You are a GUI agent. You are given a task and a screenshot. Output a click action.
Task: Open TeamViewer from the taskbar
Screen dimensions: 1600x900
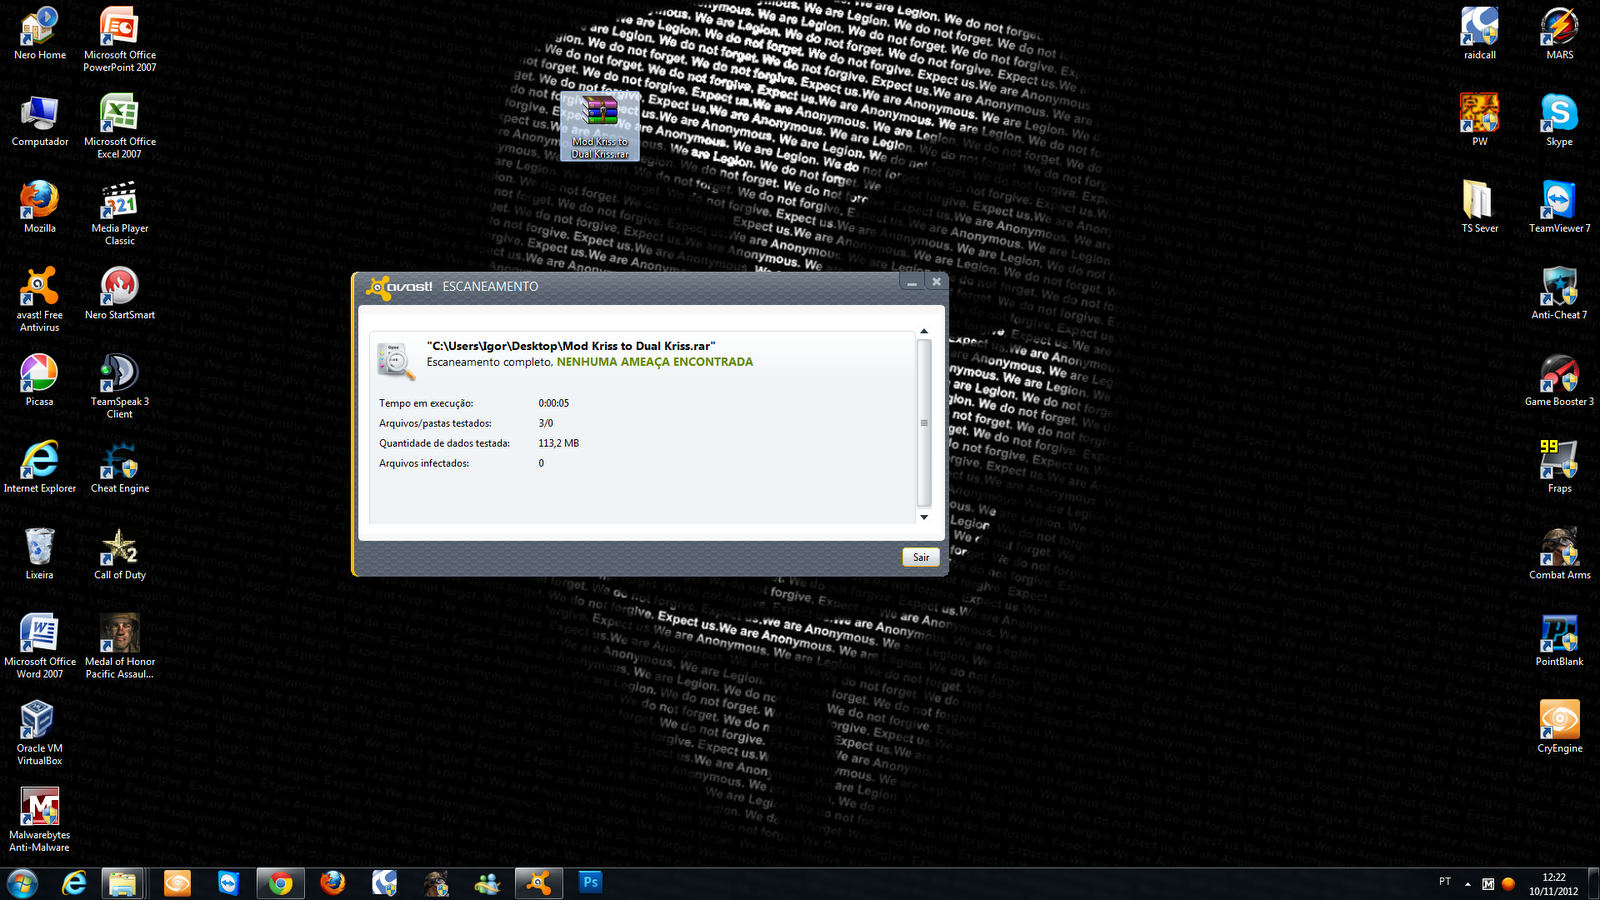[229, 883]
